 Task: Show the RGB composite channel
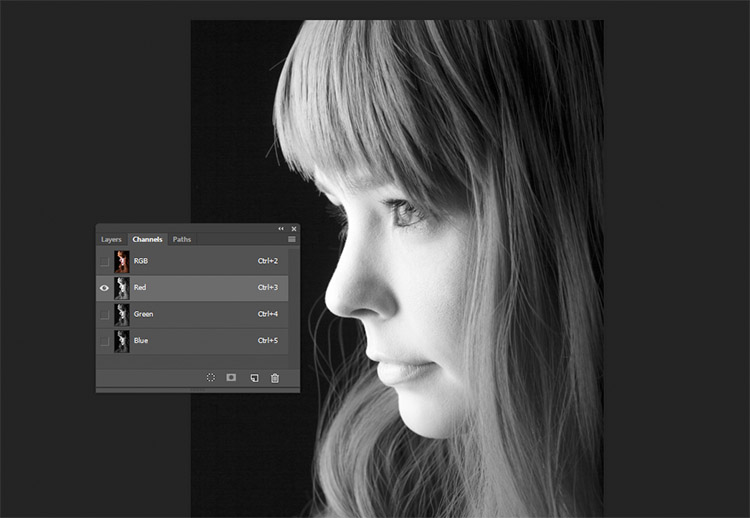click(x=104, y=262)
